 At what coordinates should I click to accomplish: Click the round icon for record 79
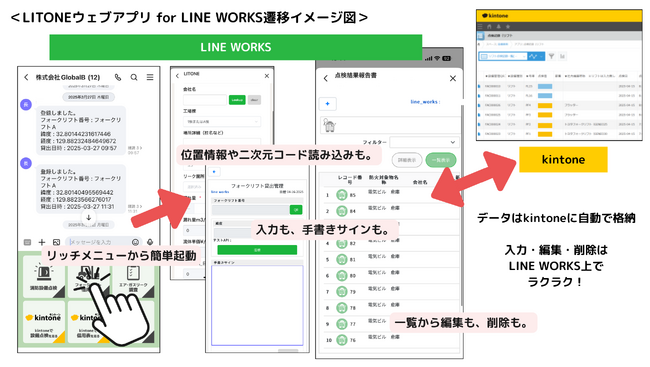(x=342, y=292)
